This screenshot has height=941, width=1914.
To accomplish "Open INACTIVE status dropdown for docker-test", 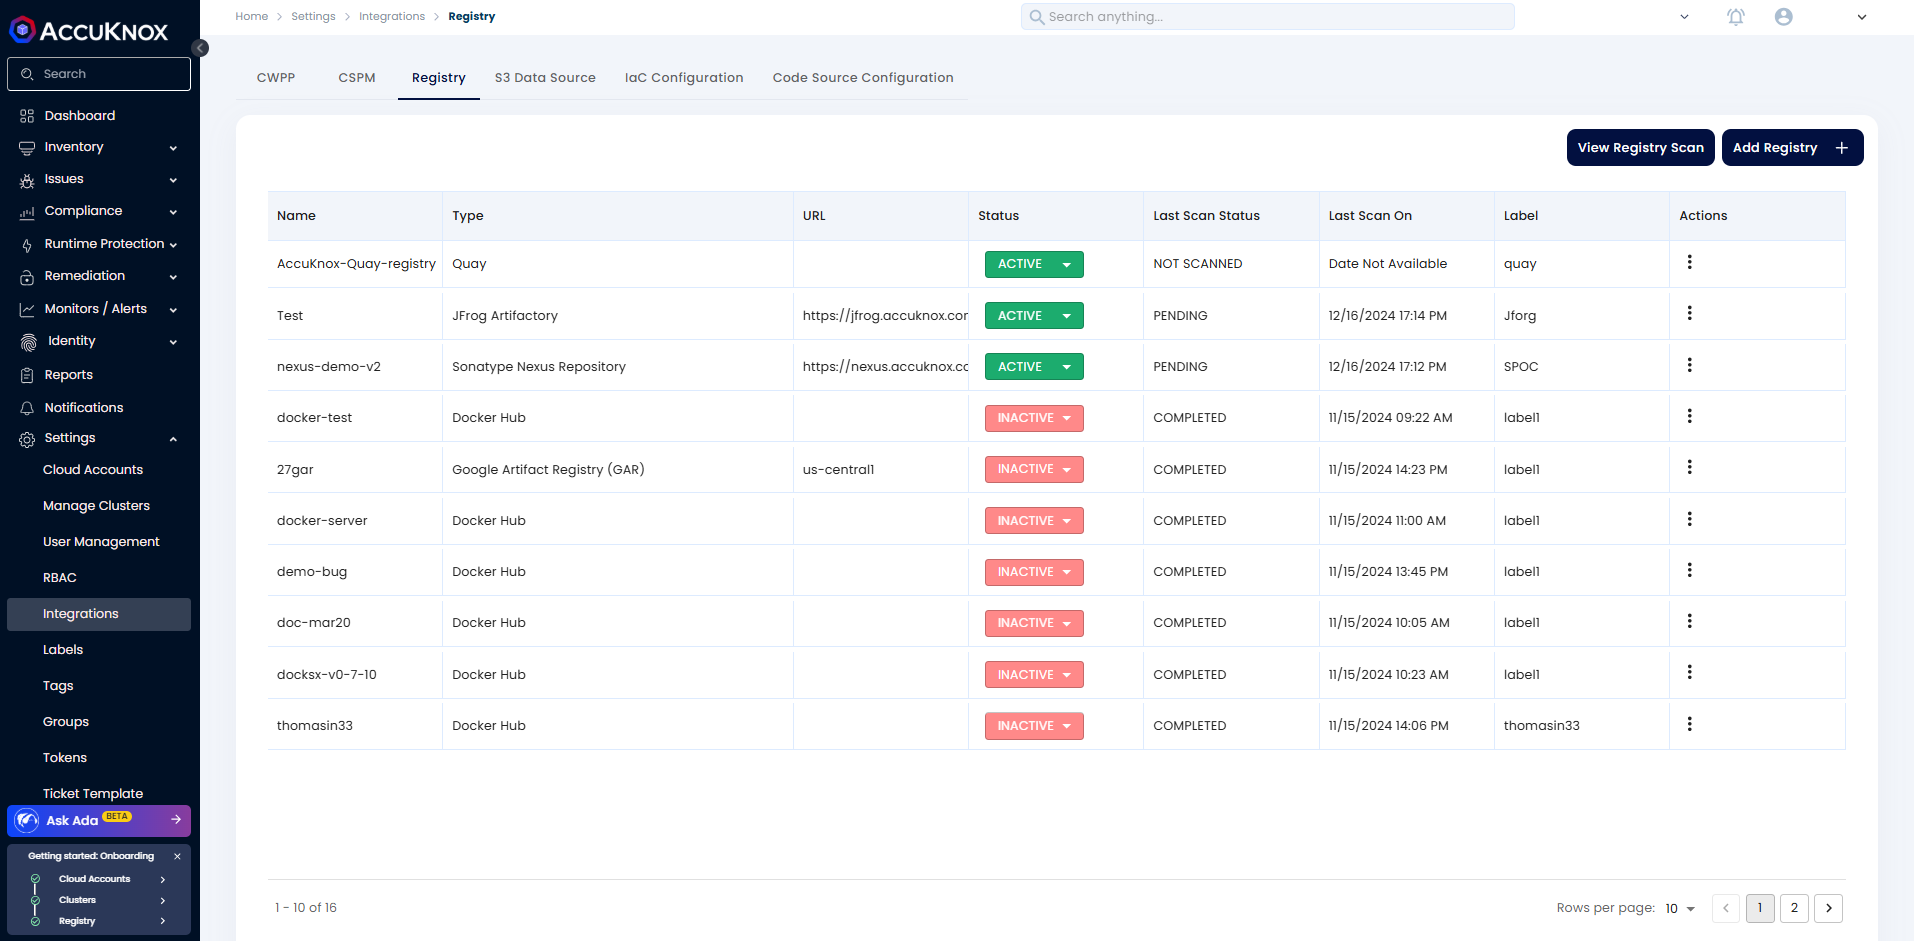I will (1034, 418).
